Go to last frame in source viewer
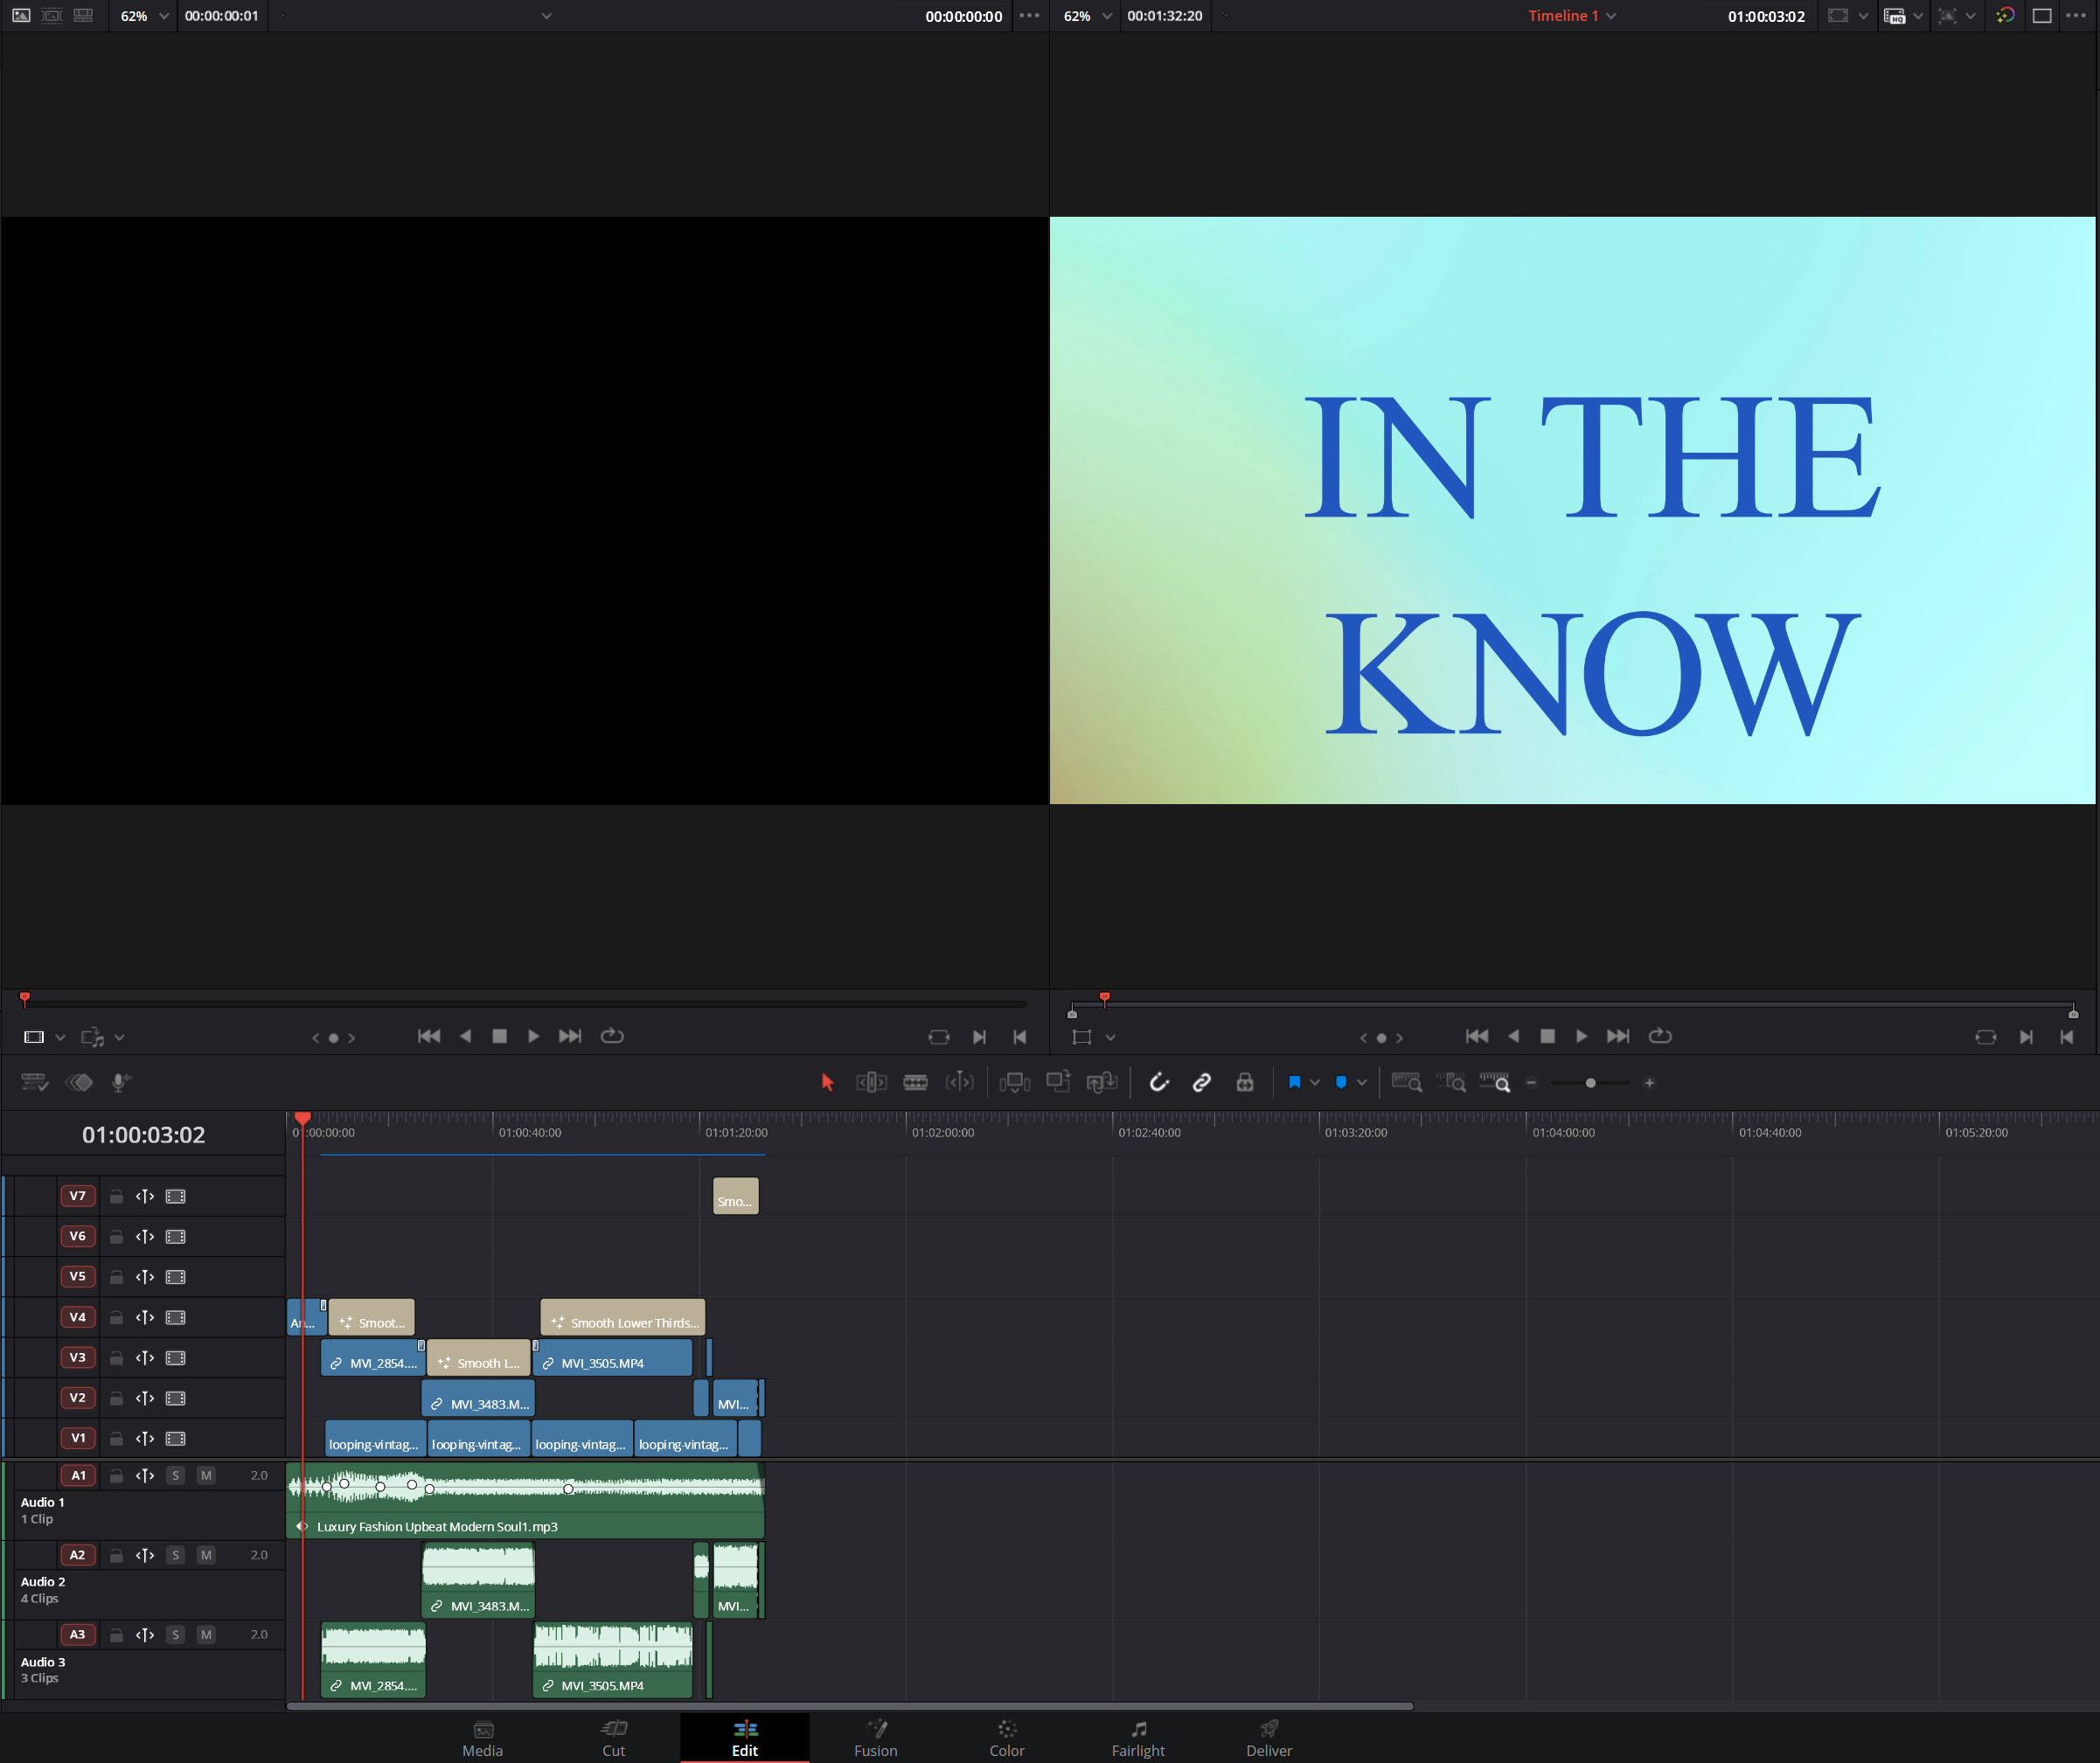This screenshot has height=1763, width=2100. [x=569, y=1036]
